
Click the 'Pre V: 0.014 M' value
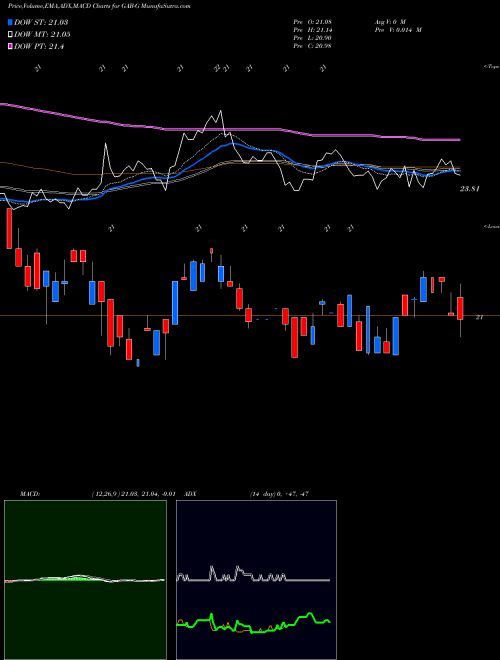point(398,30)
